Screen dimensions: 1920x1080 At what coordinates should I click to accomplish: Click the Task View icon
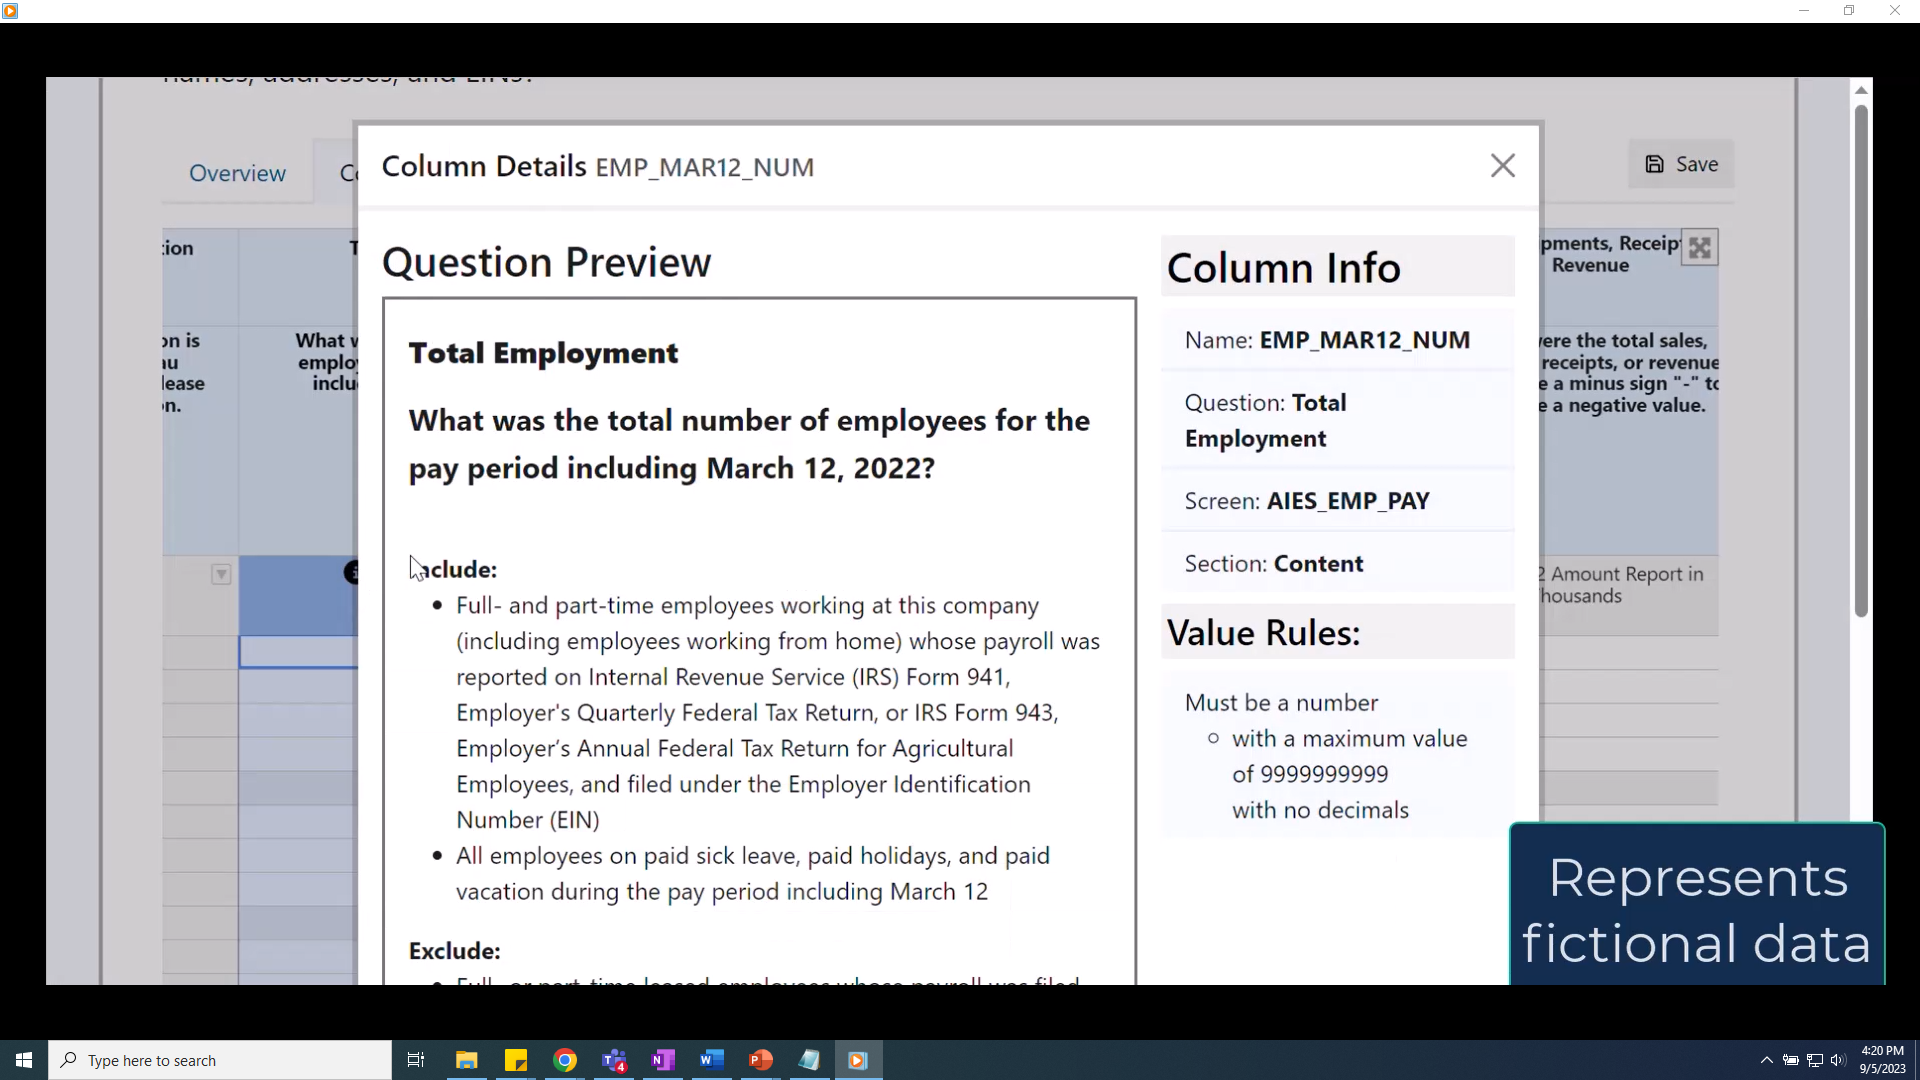point(416,1060)
